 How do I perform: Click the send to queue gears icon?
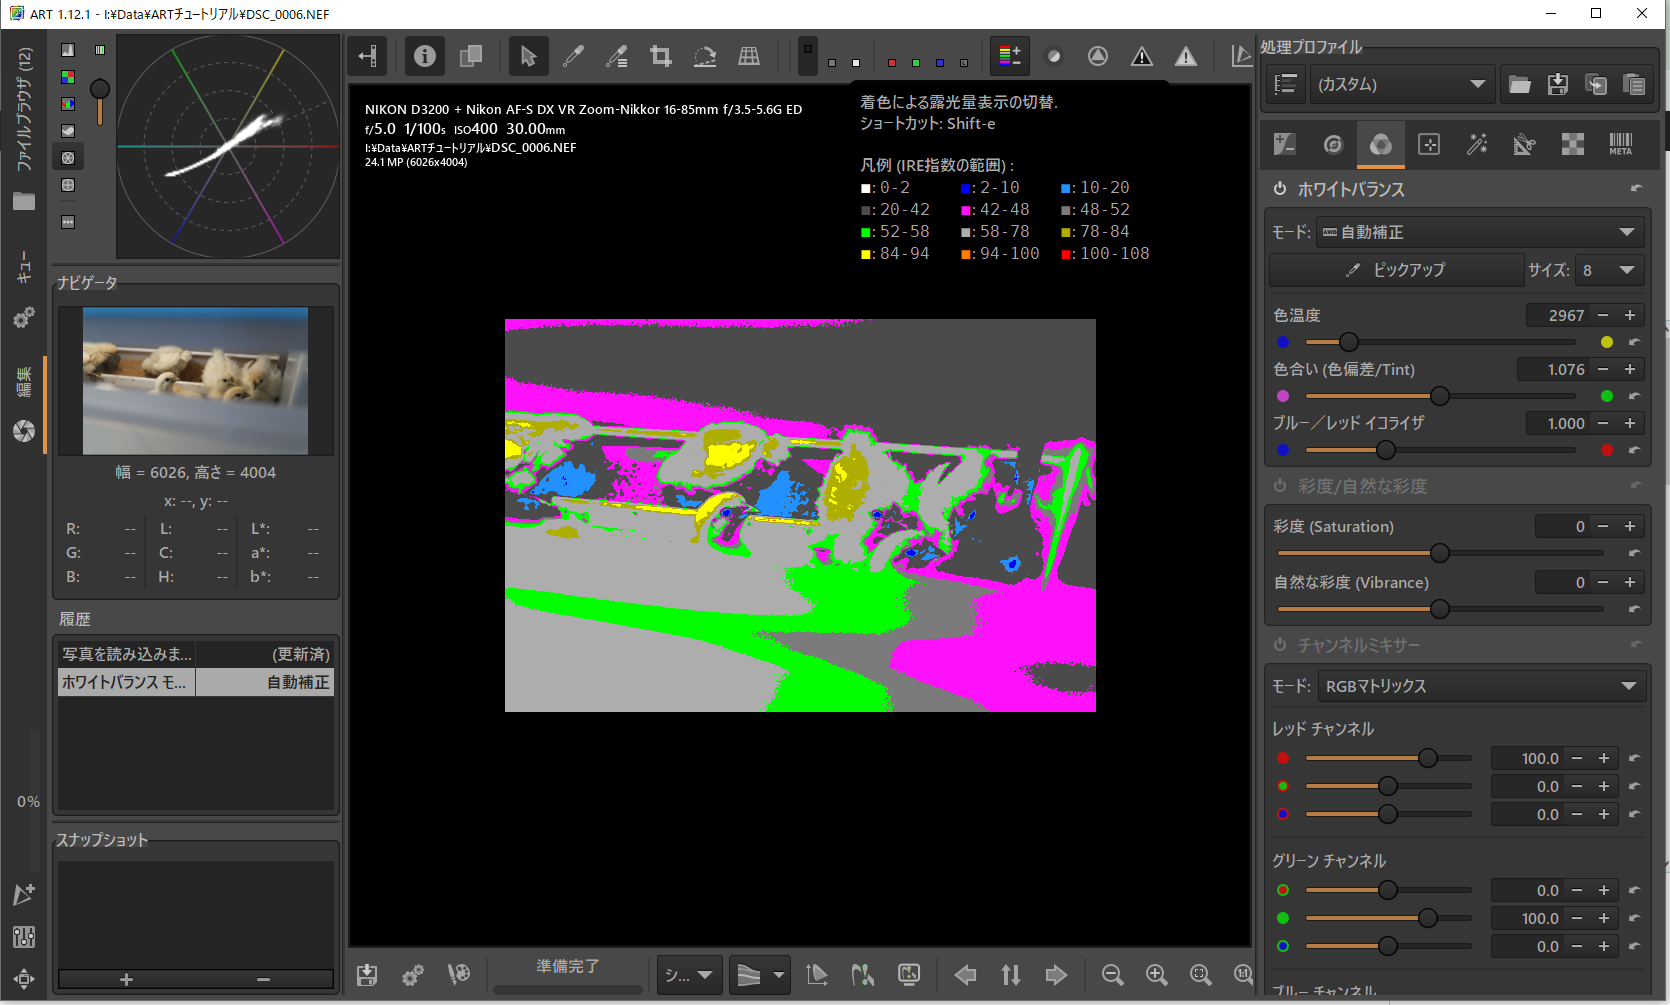click(x=412, y=974)
